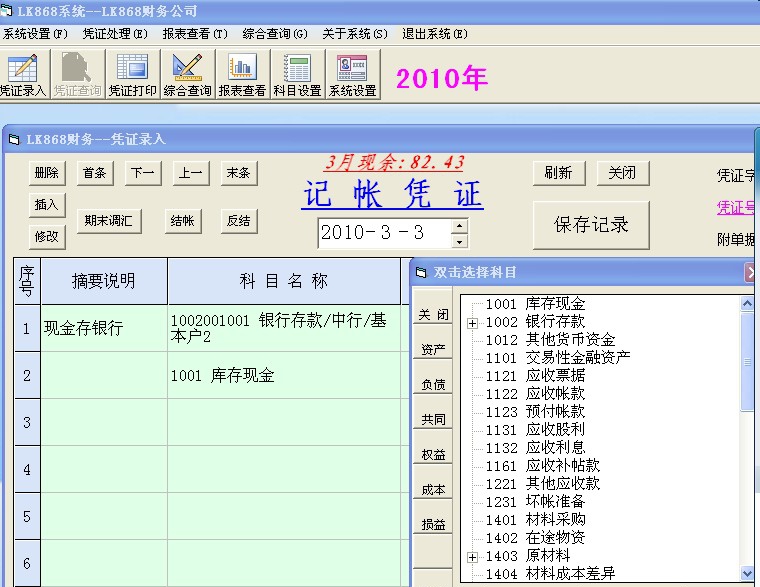The width and height of the screenshot is (760, 587).
Task: Click the 双击选择科目 panel title icon
Action: pos(421,273)
